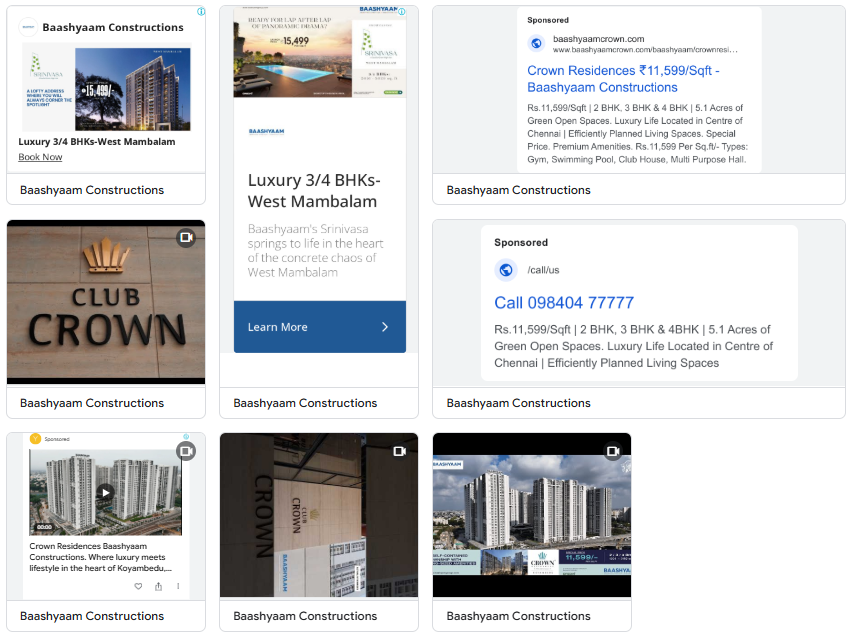Image resolution: width=850 pixels, height=636 pixels.
Task: Click the Crown Residences post caption text
Action: 100,557
